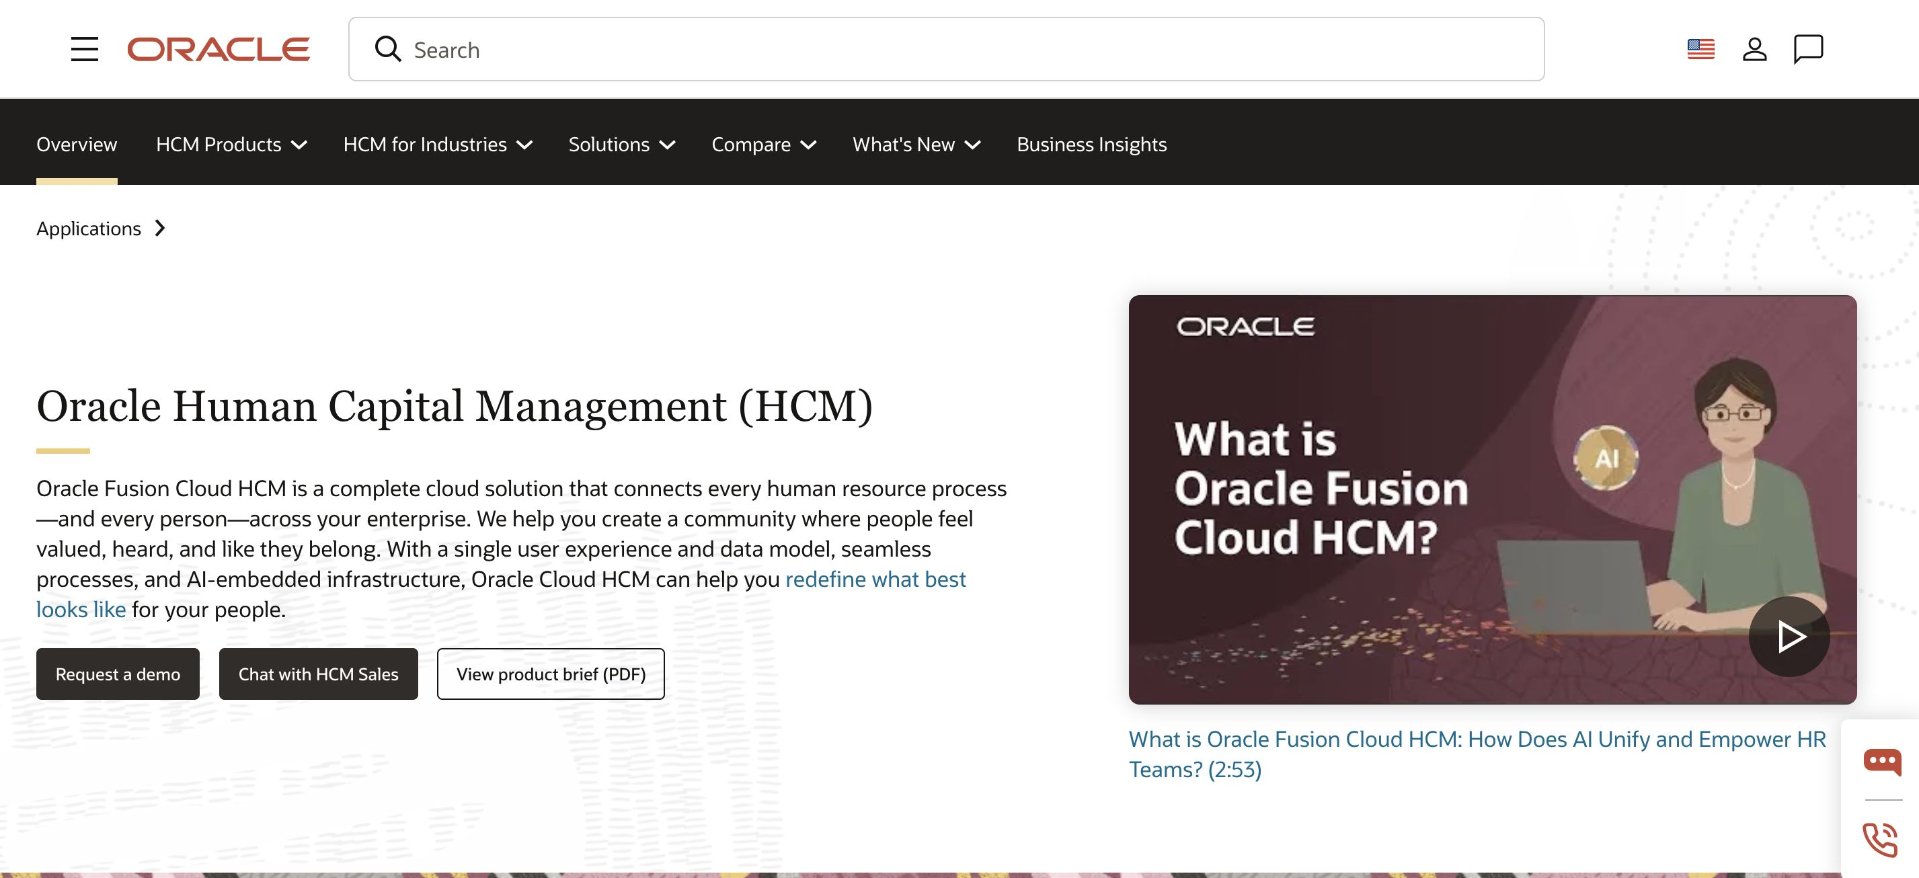Expand the Solutions dropdown chevron

point(668,145)
